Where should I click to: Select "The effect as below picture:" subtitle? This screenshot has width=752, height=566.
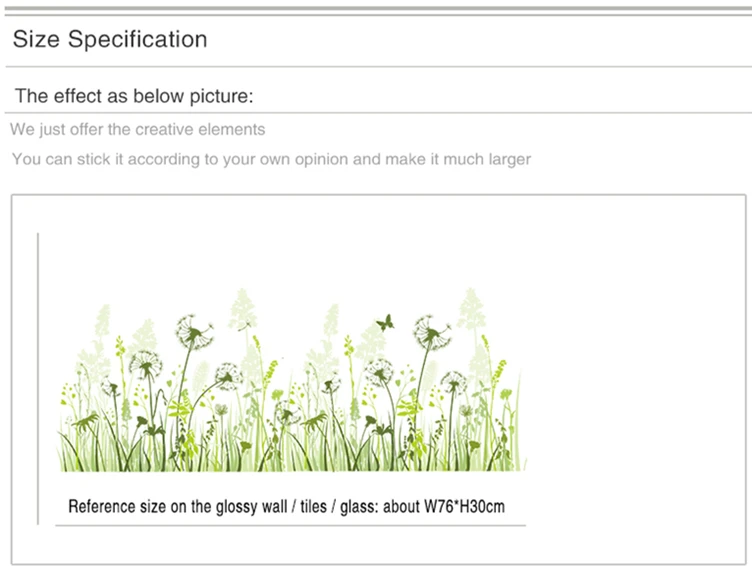tap(134, 96)
